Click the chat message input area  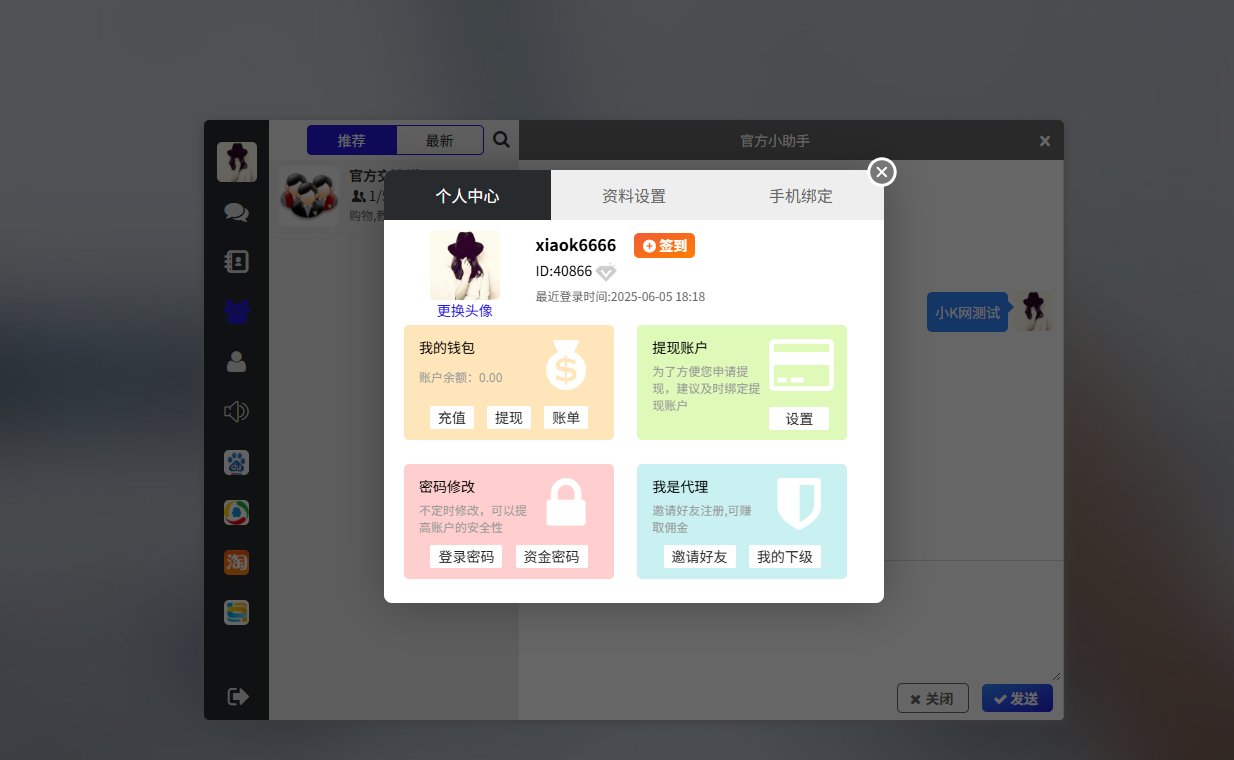pos(790,622)
